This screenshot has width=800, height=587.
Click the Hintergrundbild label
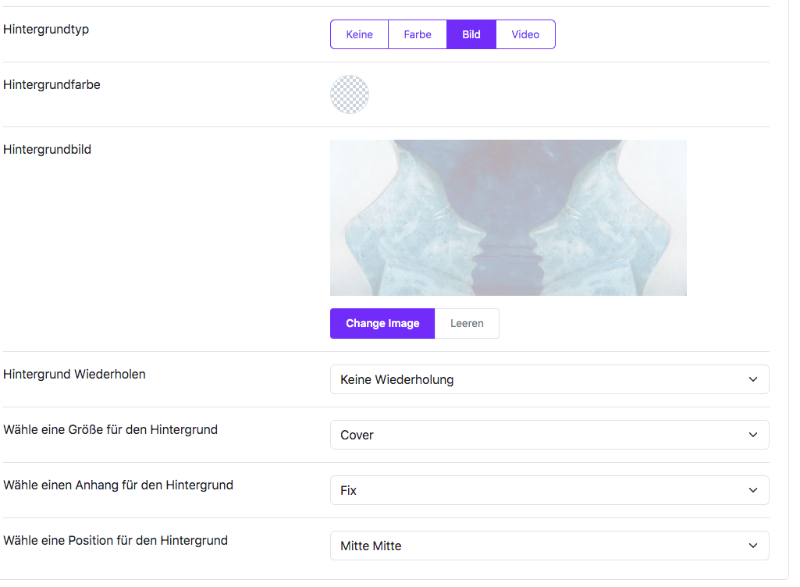47,149
